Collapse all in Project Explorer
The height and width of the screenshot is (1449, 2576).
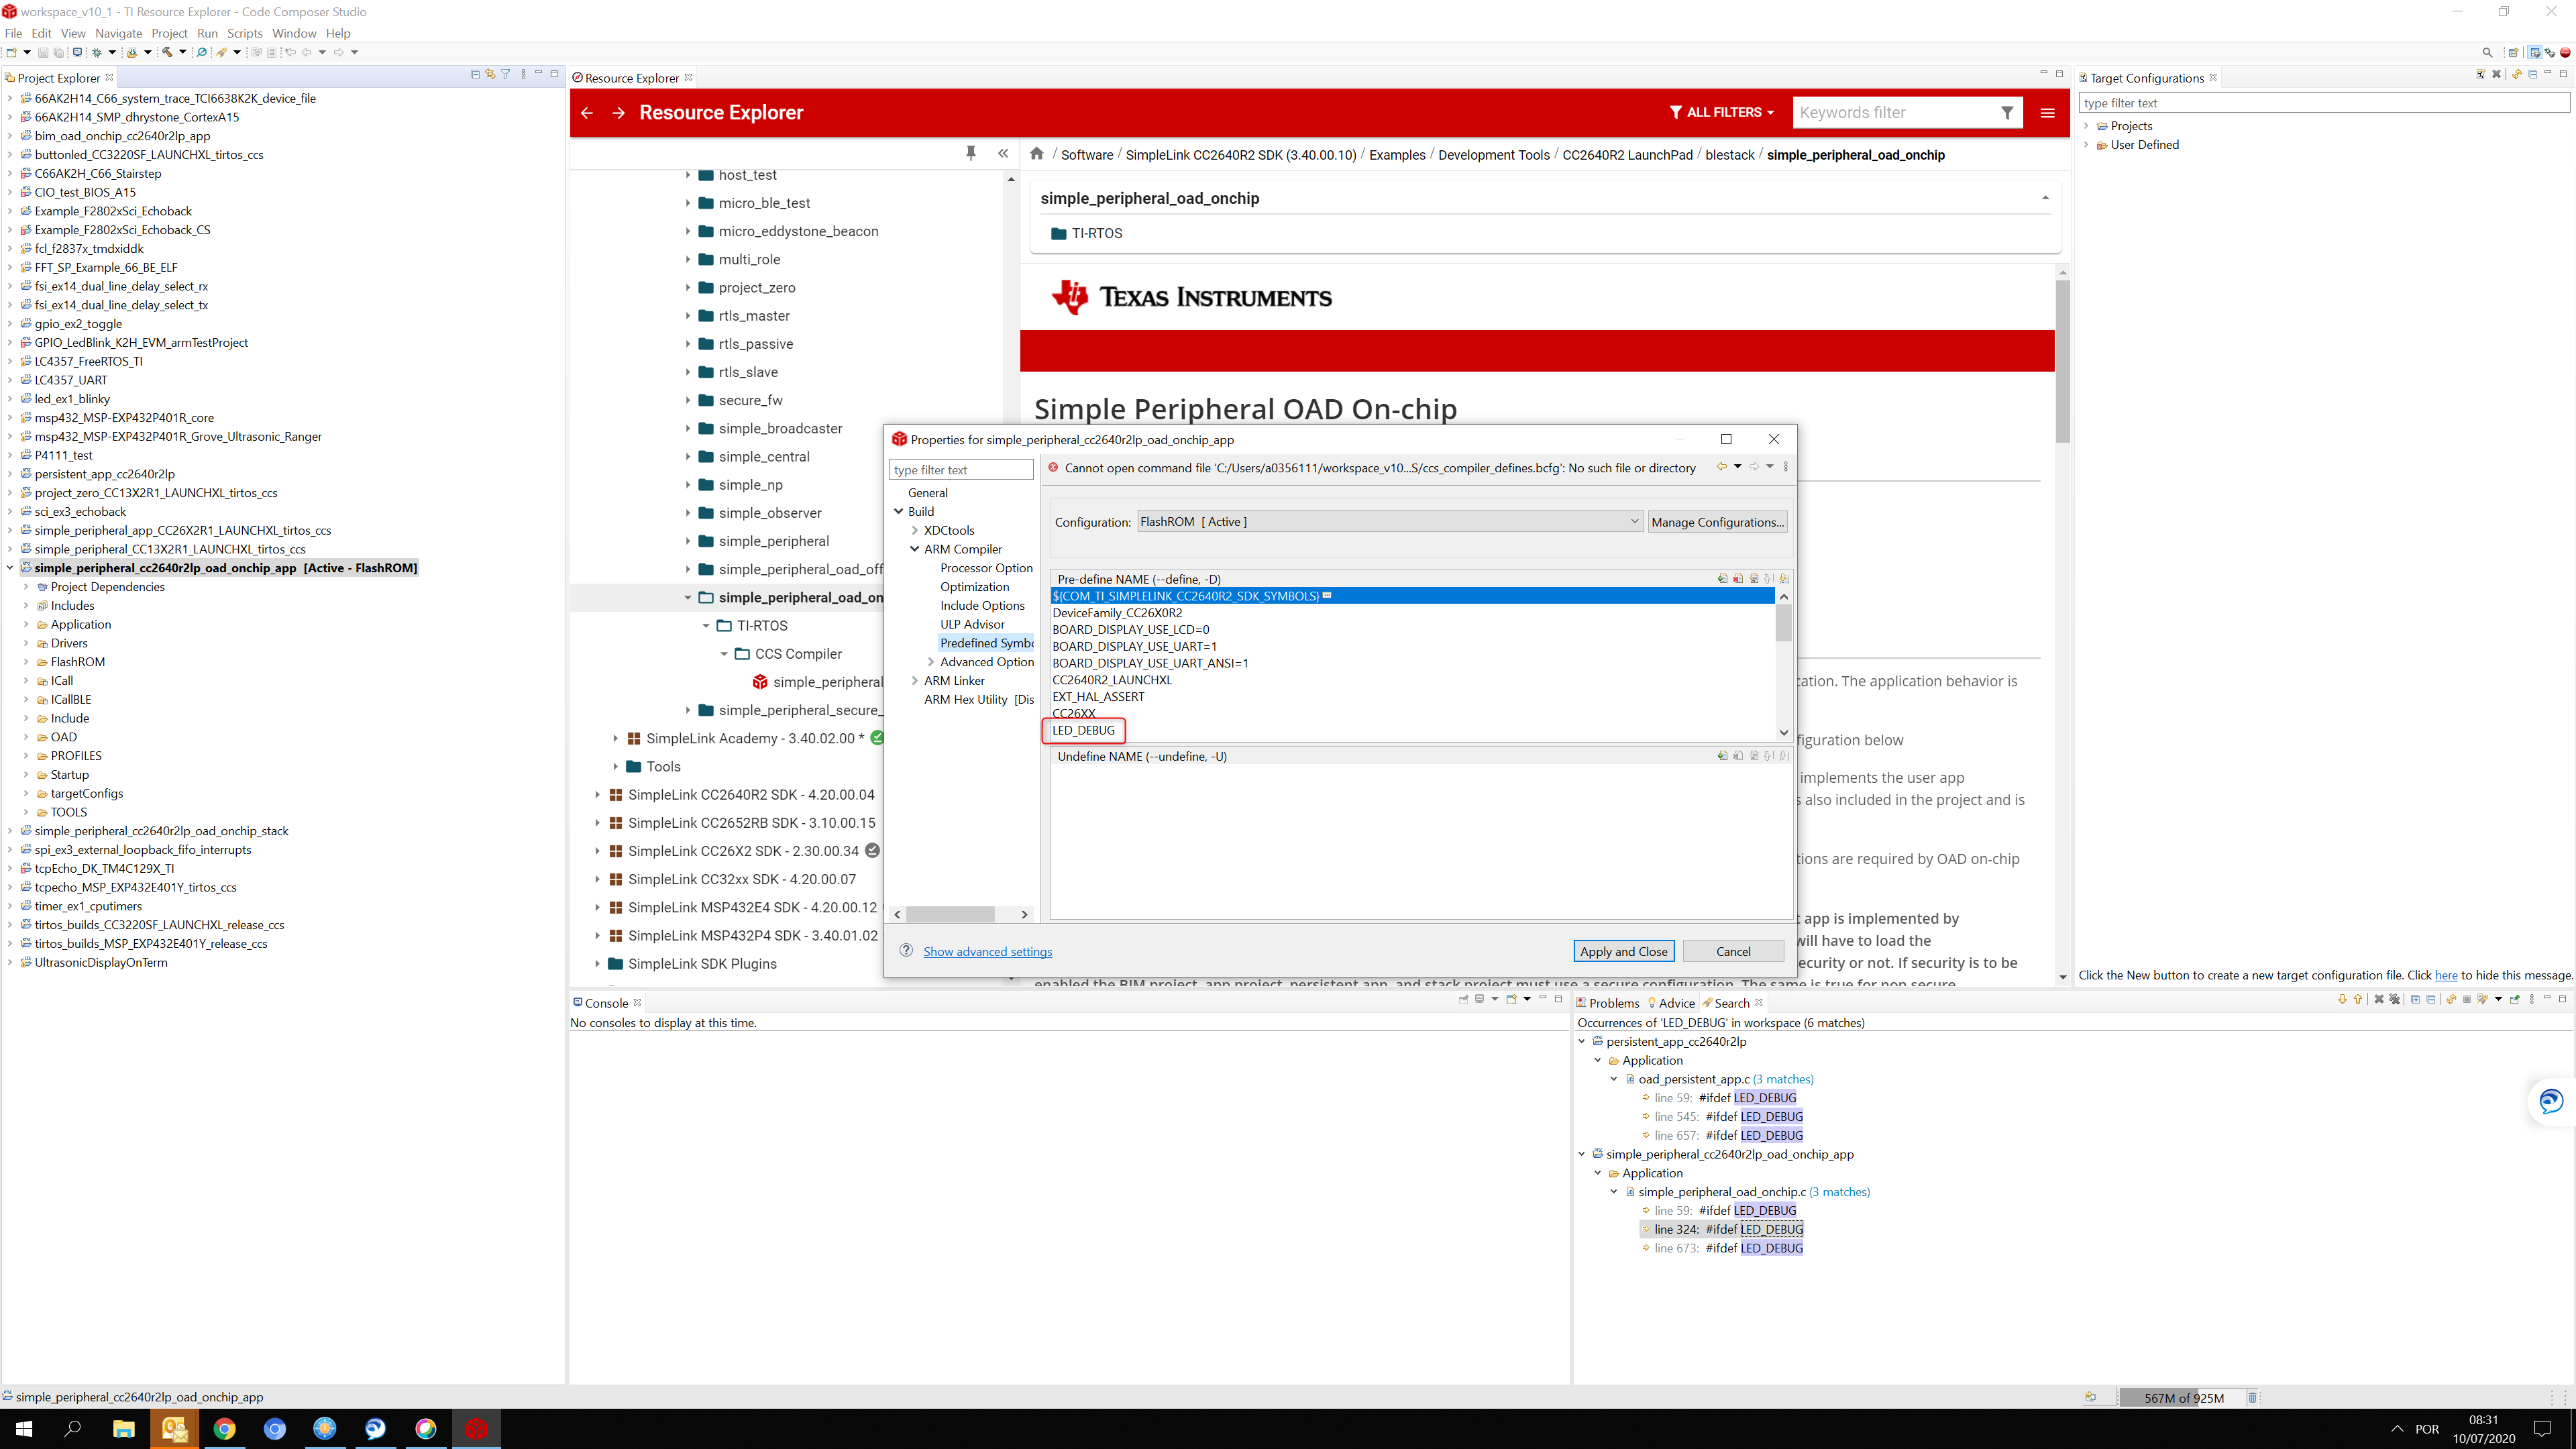475,74
